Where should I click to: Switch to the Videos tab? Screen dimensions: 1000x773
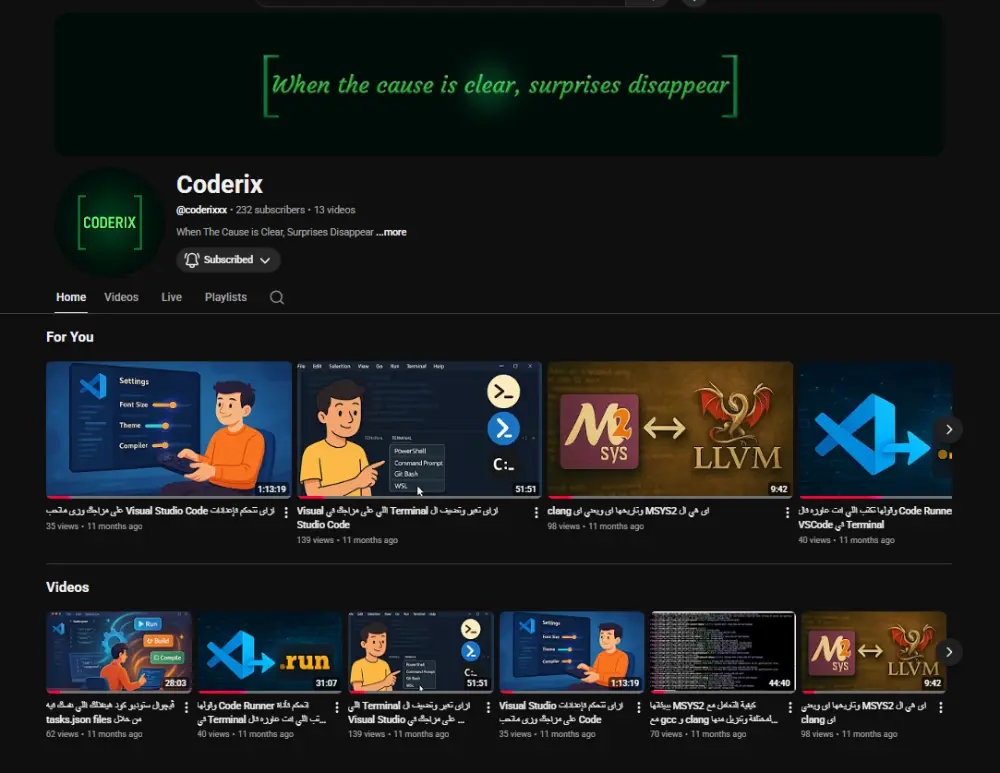121,297
